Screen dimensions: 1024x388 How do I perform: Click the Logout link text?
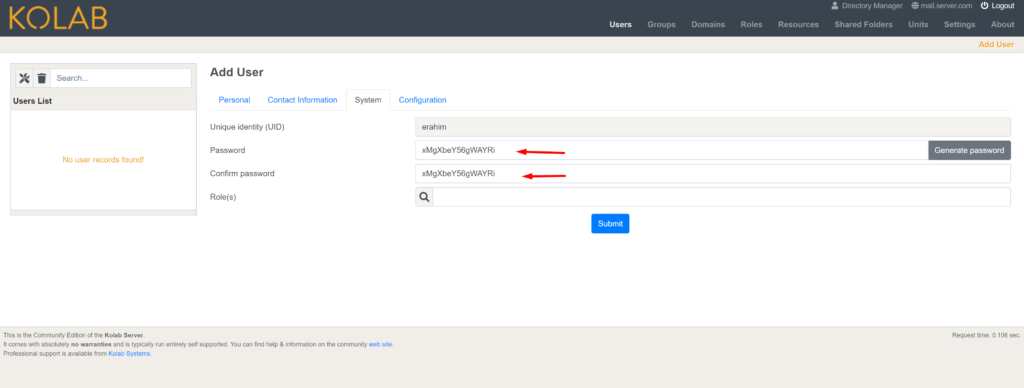tap(1002, 5)
